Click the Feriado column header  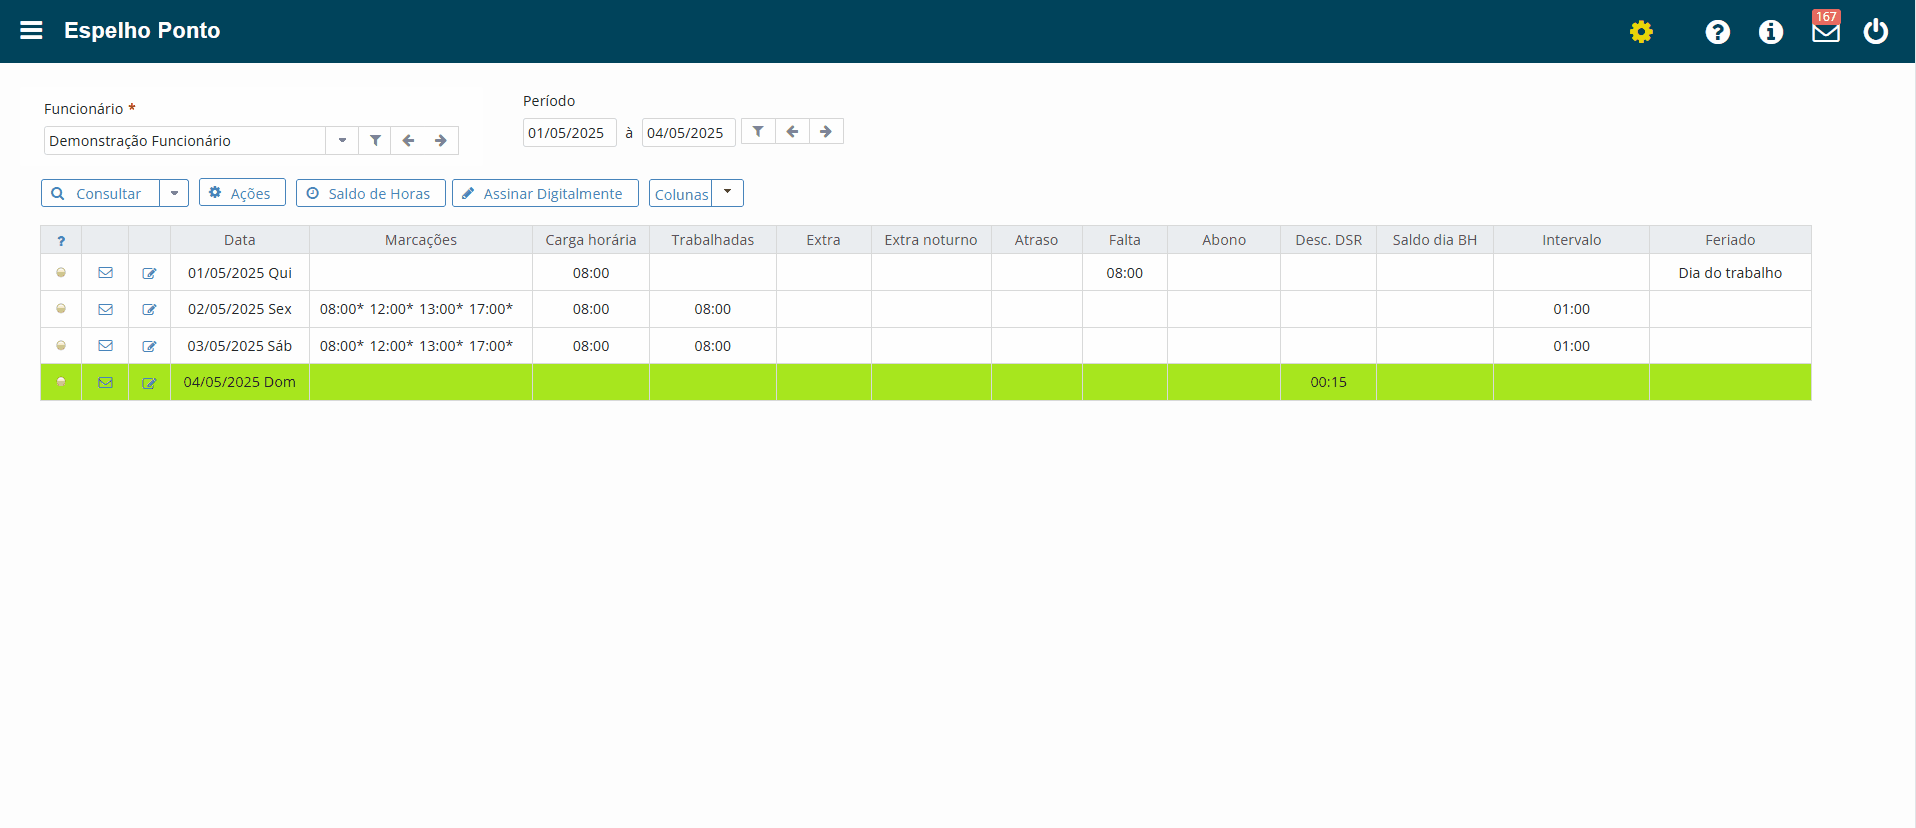pyautogui.click(x=1730, y=240)
